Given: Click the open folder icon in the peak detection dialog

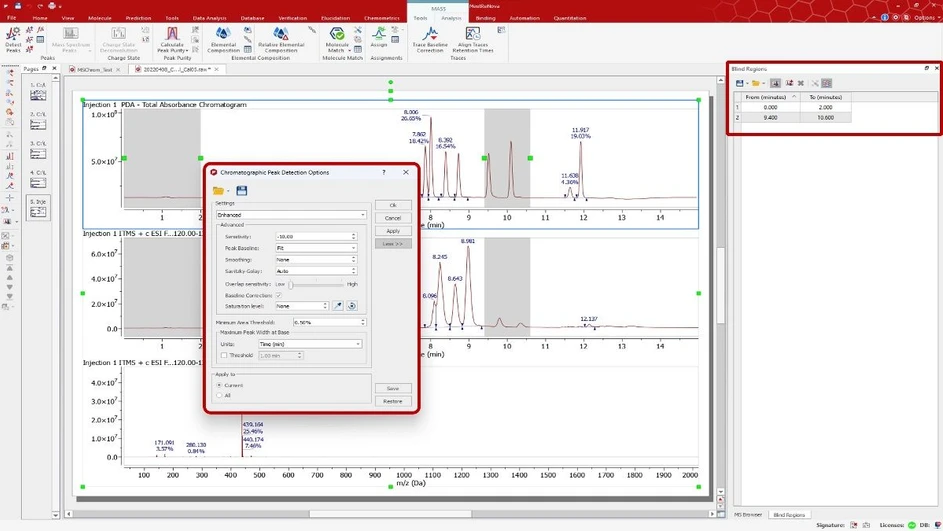Looking at the screenshot, I should point(218,191).
